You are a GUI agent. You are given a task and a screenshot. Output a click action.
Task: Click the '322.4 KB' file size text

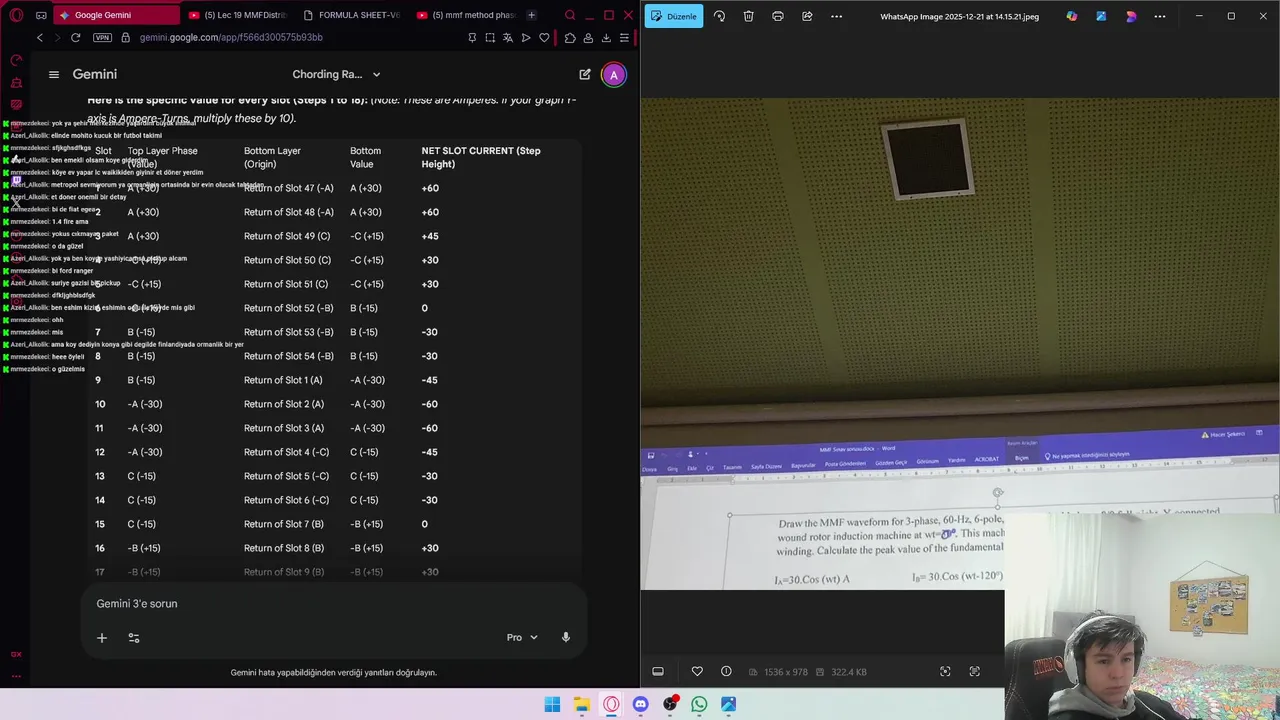(849, 672)
